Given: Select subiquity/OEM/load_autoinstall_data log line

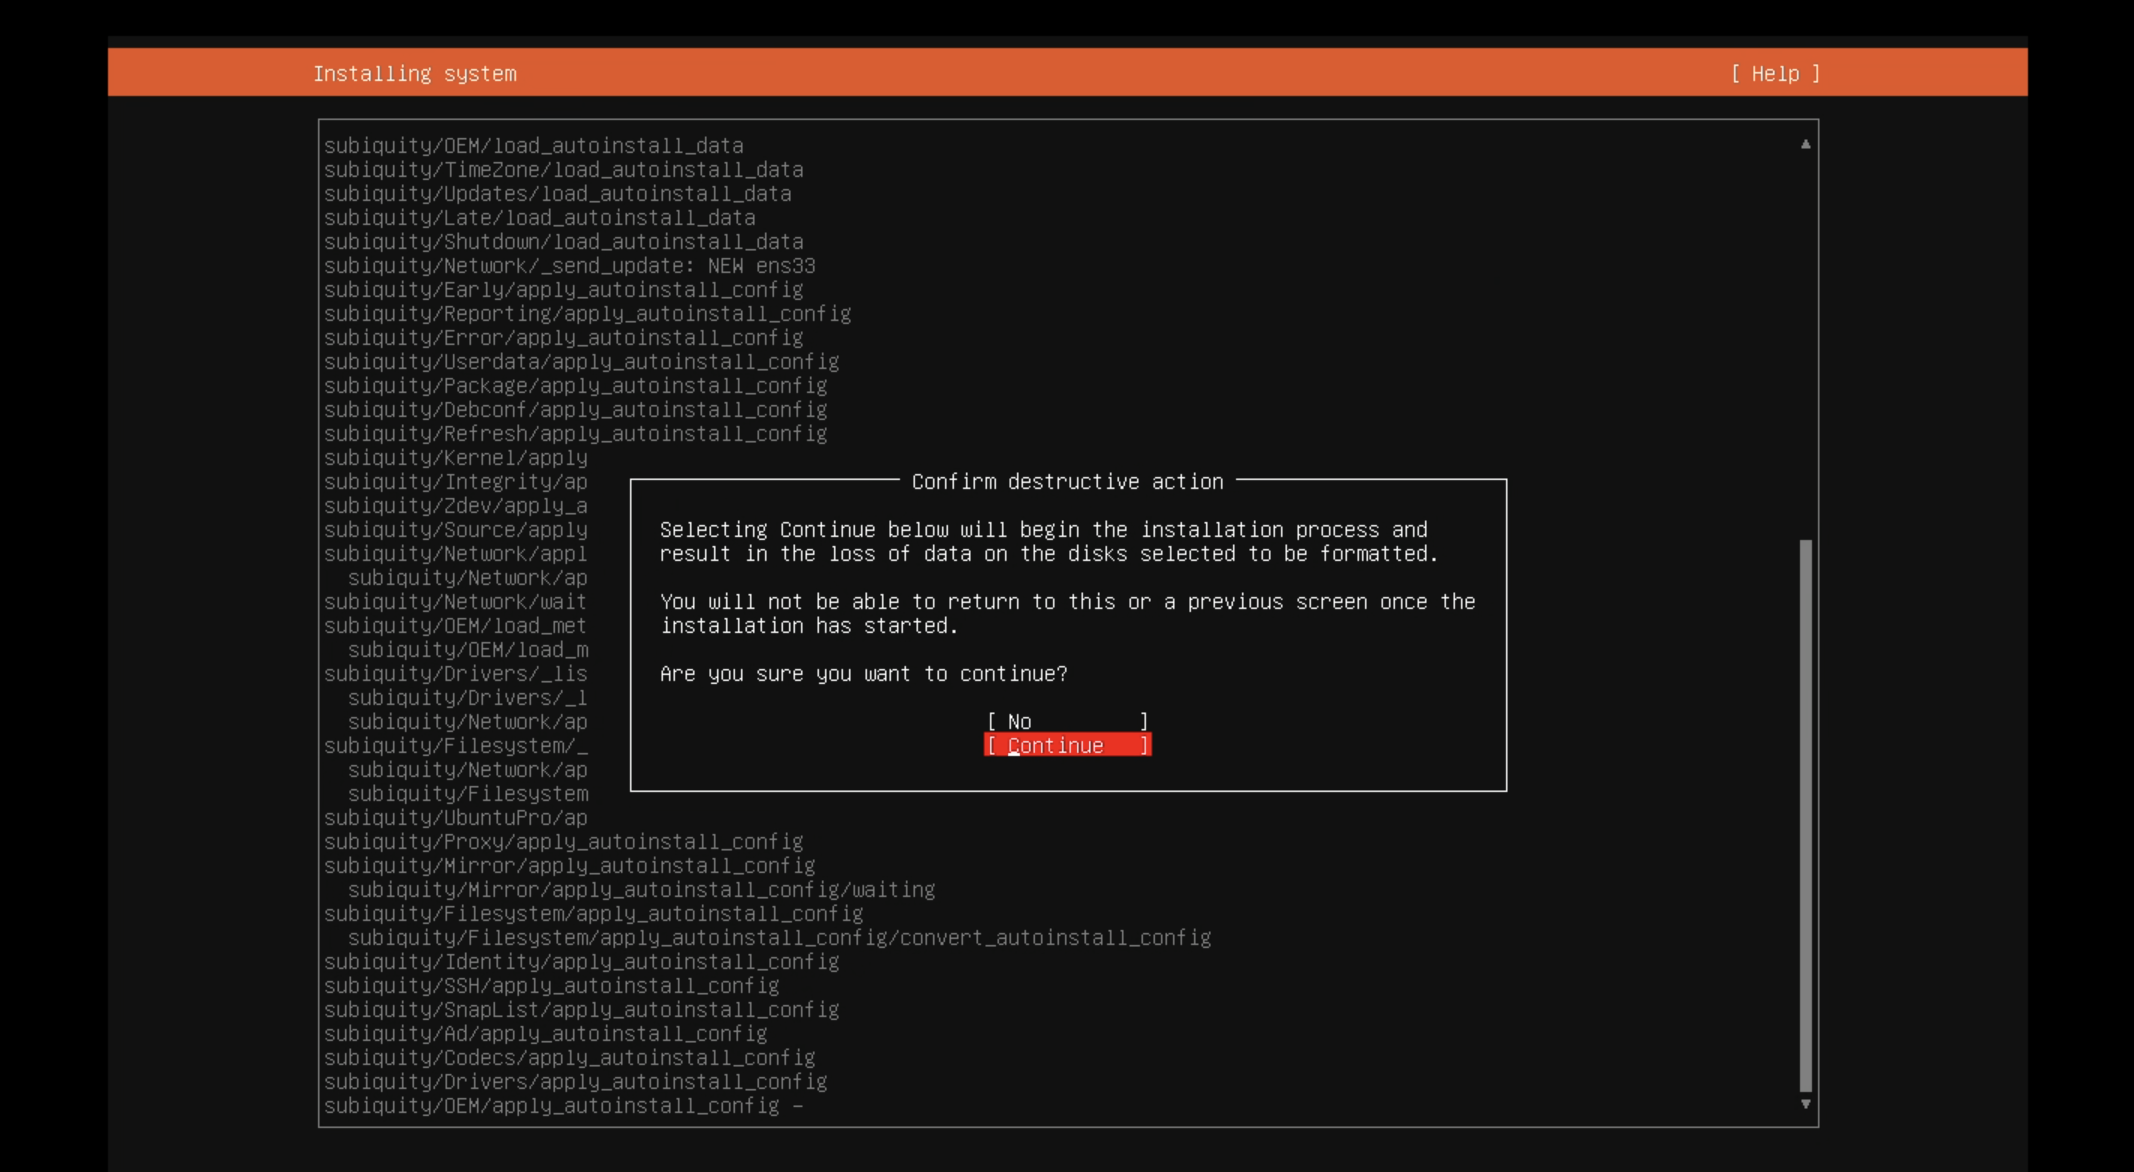Looking at the screenshot, I should [533, 146].
